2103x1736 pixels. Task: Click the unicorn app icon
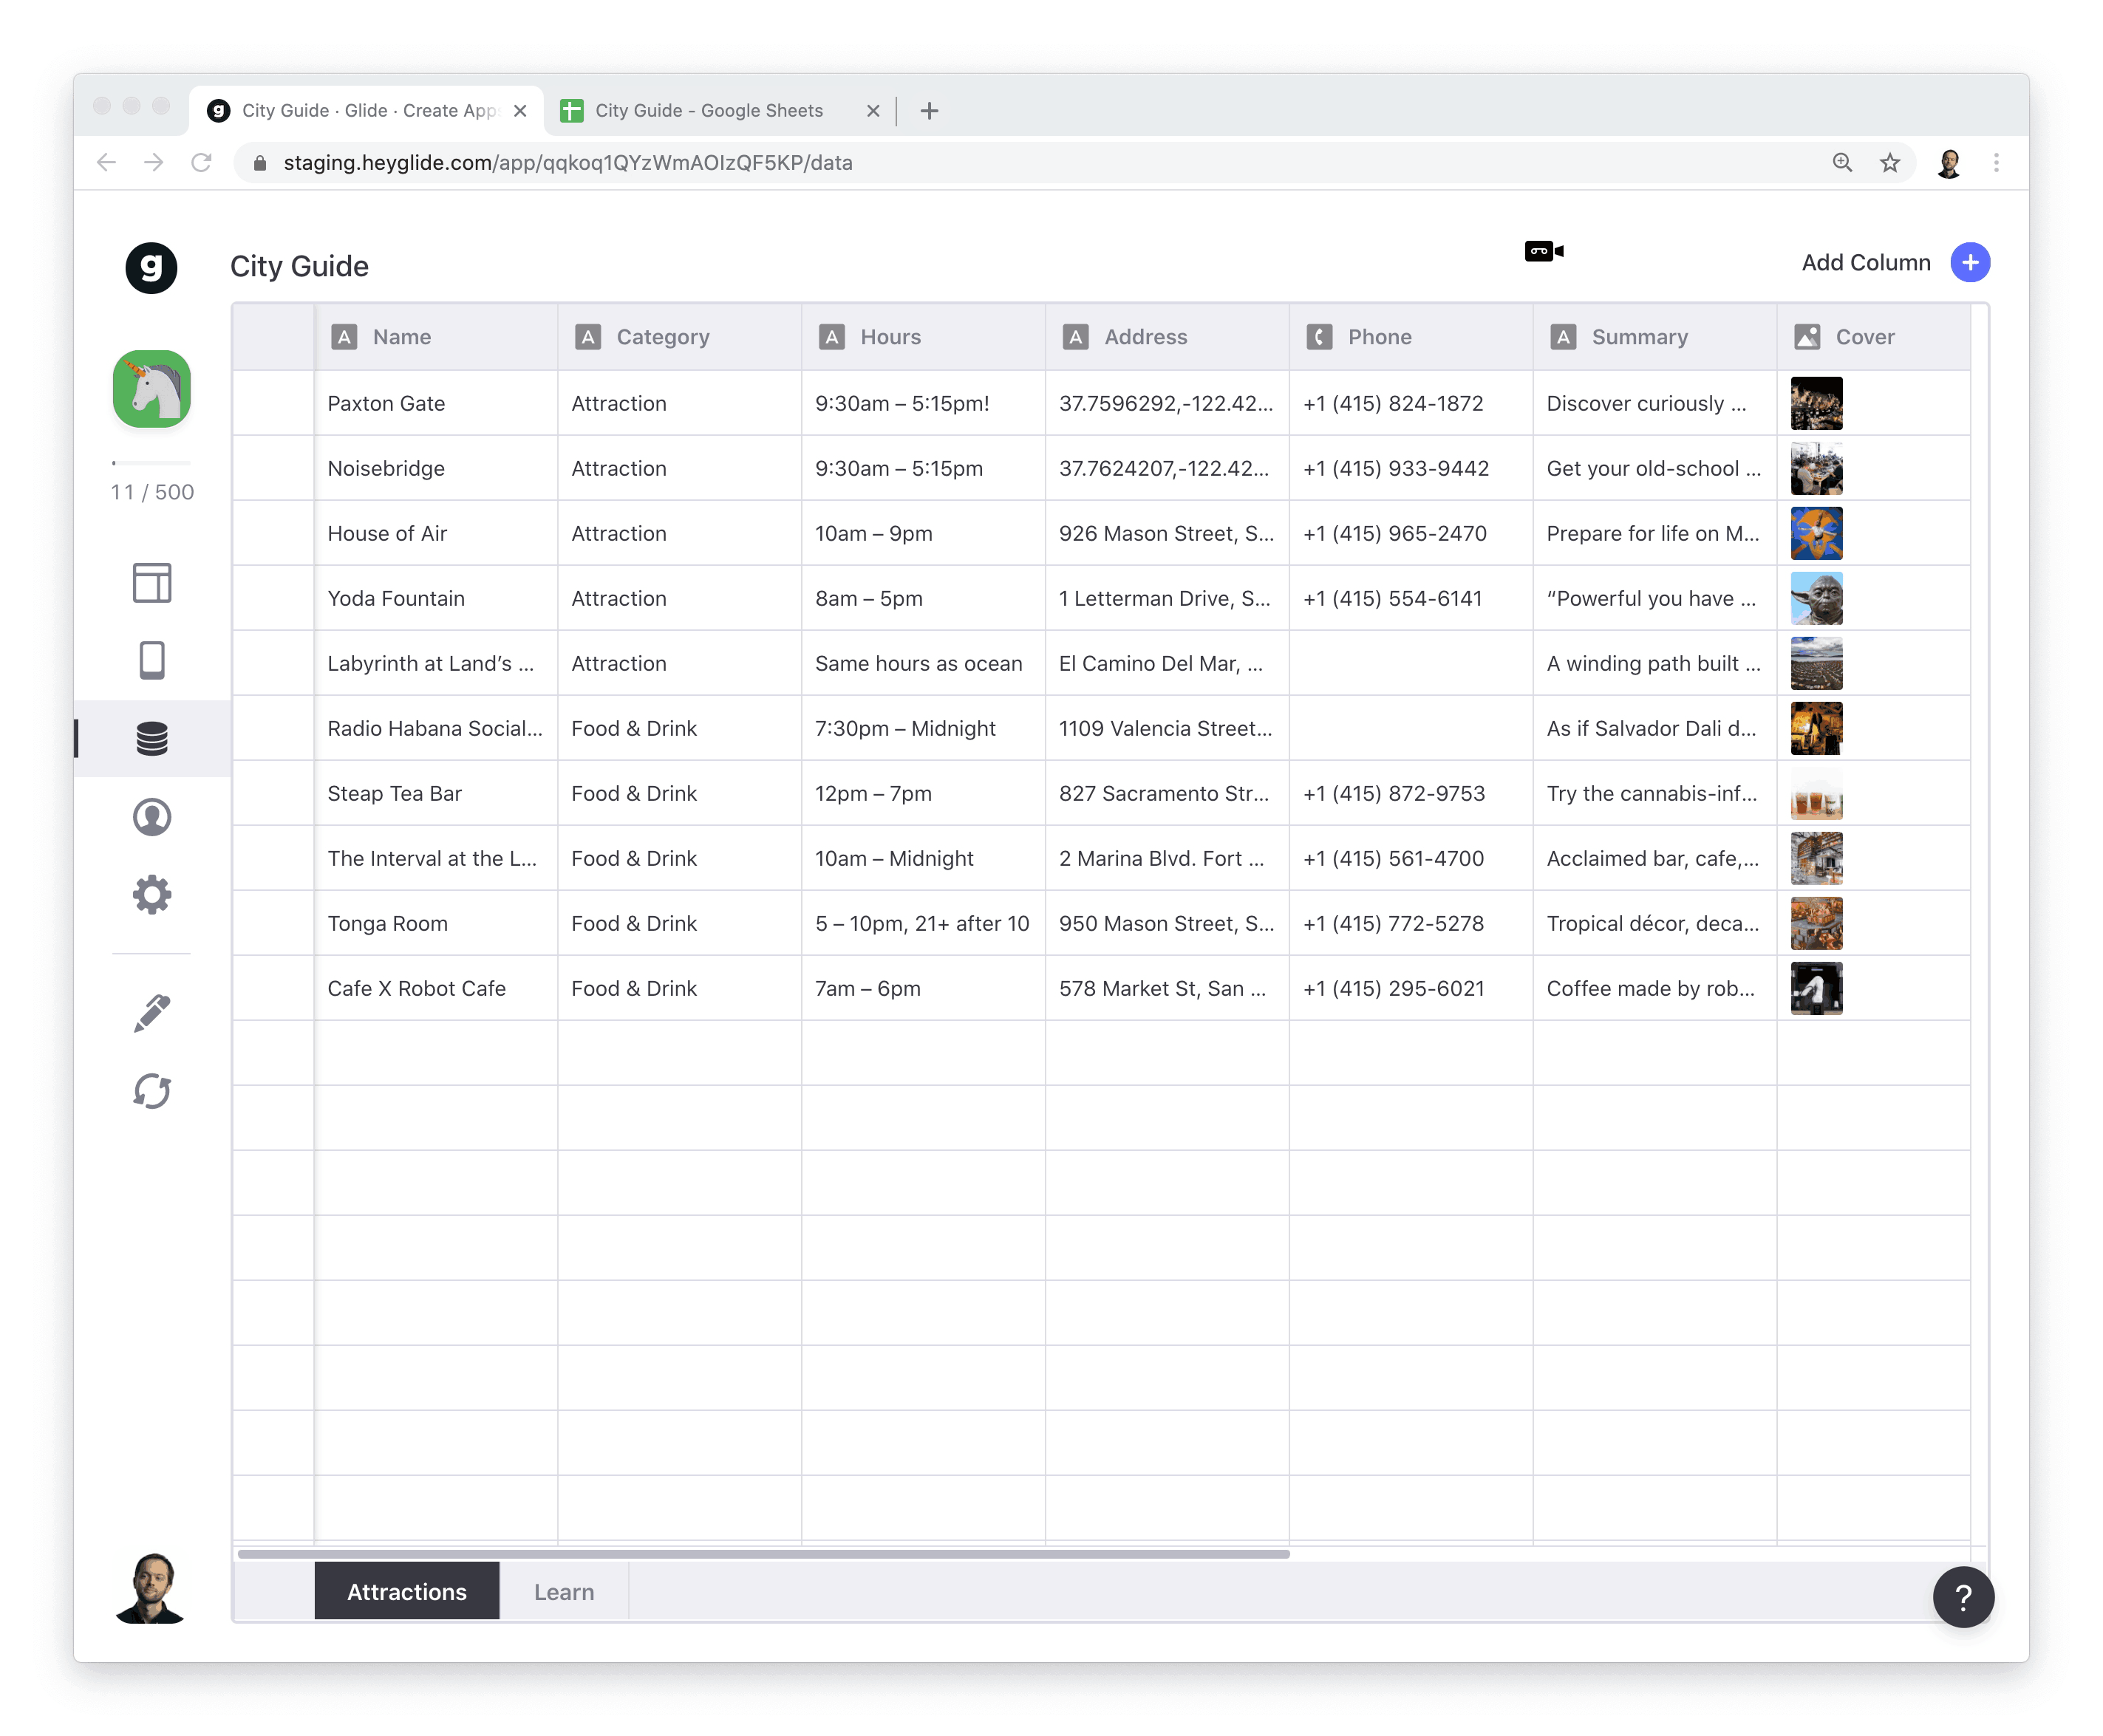point(152,389)
